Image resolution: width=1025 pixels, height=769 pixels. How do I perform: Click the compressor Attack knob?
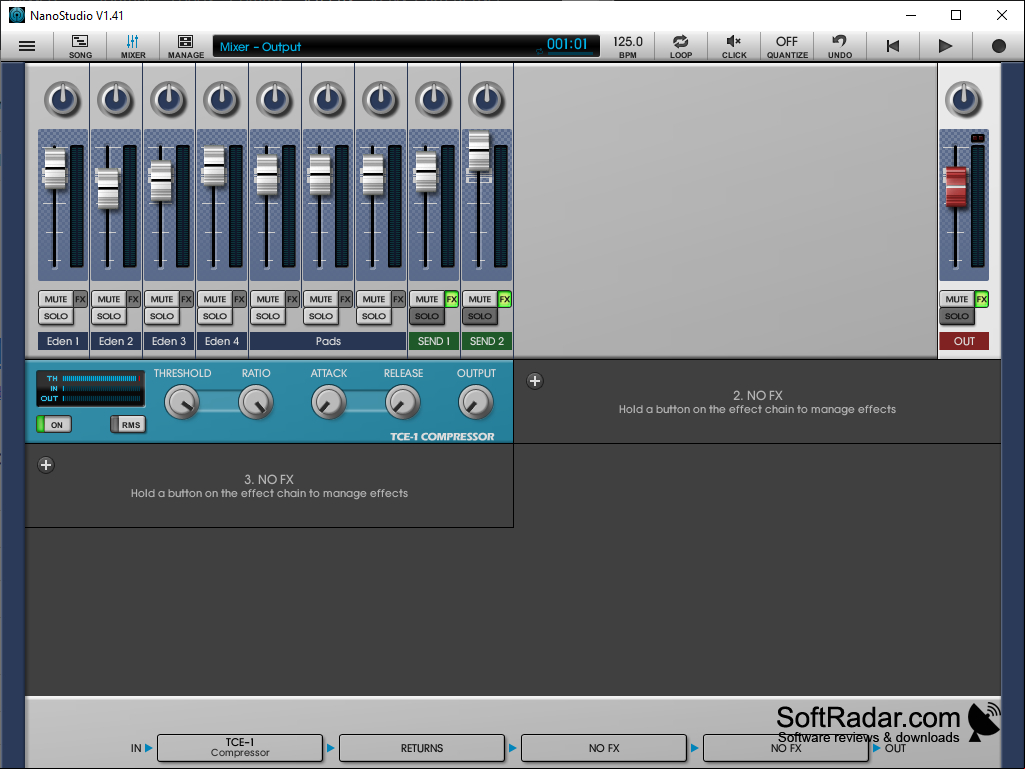pyautogui.click(x=328, y=402)
